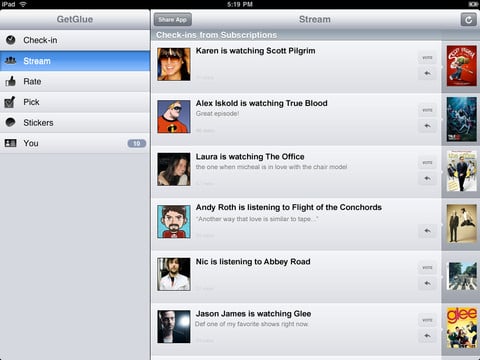This screenshot has height=360, width=480.
Task: Open the Flight of the Conchords cover
Action: 461,224
